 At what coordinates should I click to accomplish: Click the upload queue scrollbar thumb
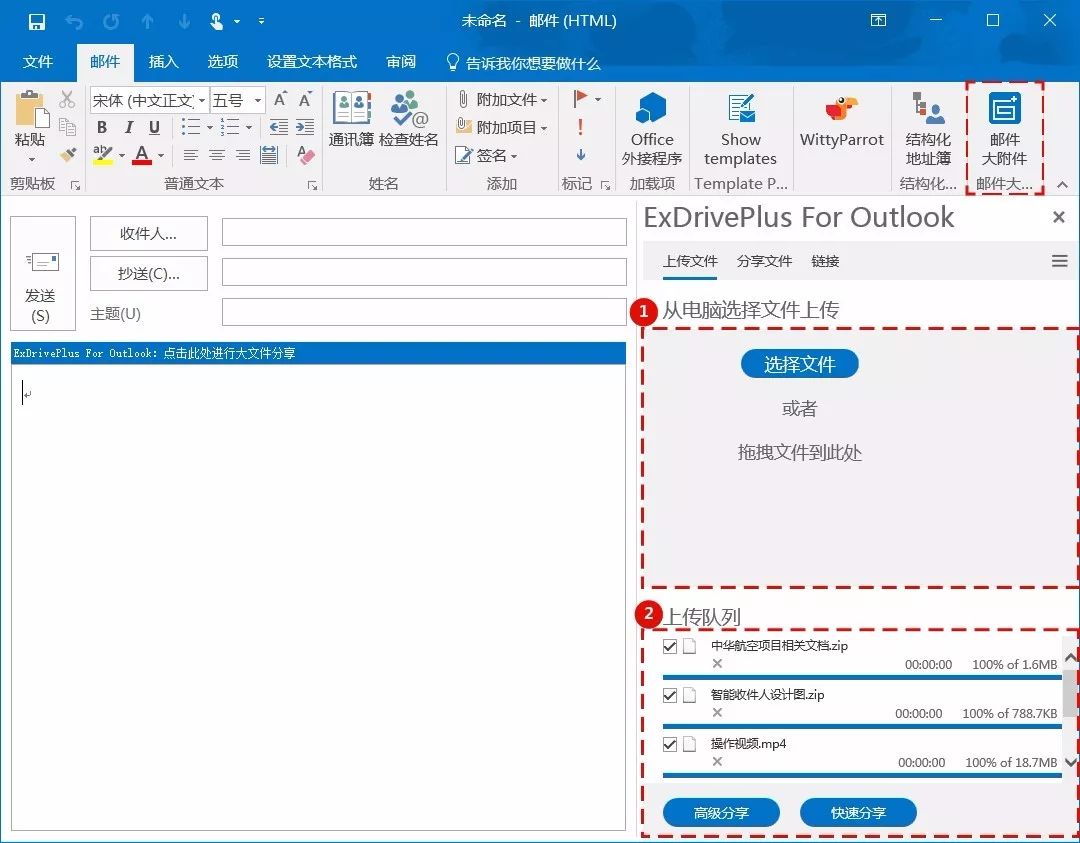coord(1070,692)
